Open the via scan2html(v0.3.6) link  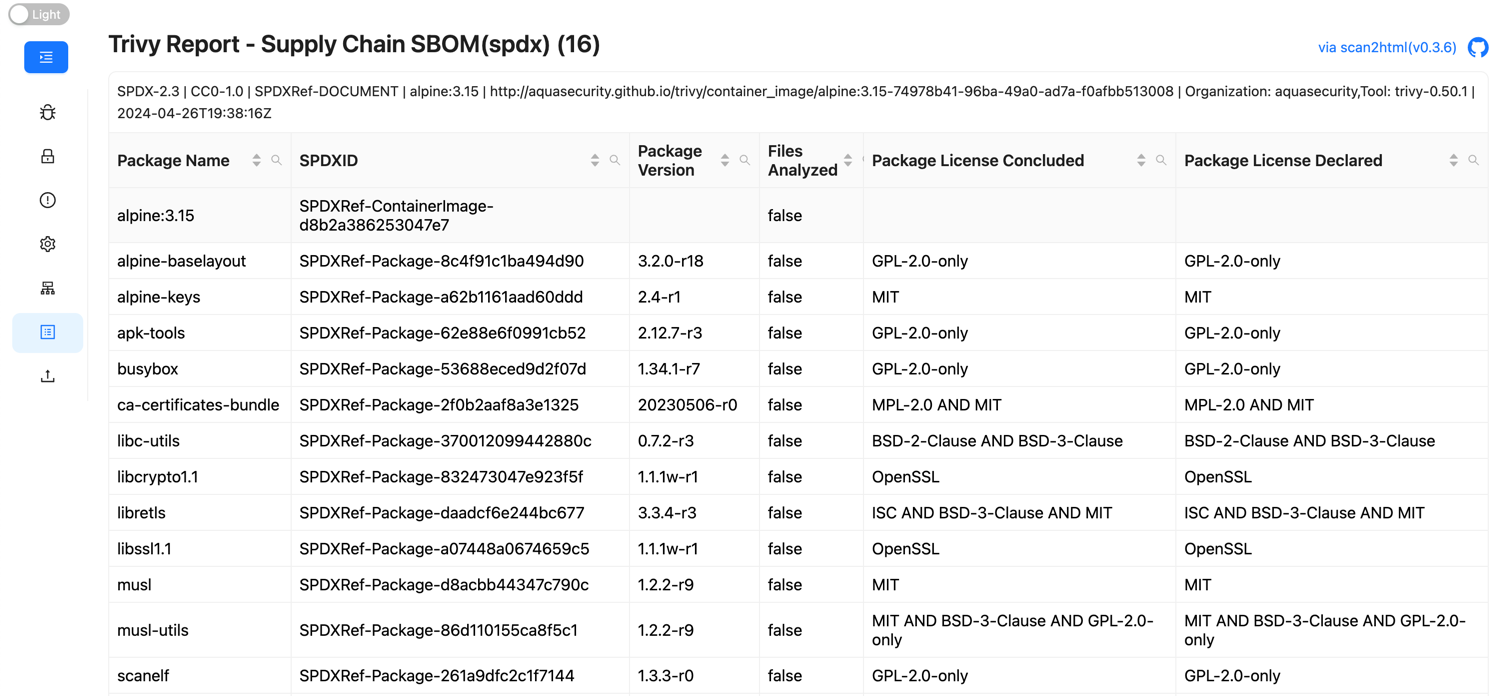pos(1387,47)
